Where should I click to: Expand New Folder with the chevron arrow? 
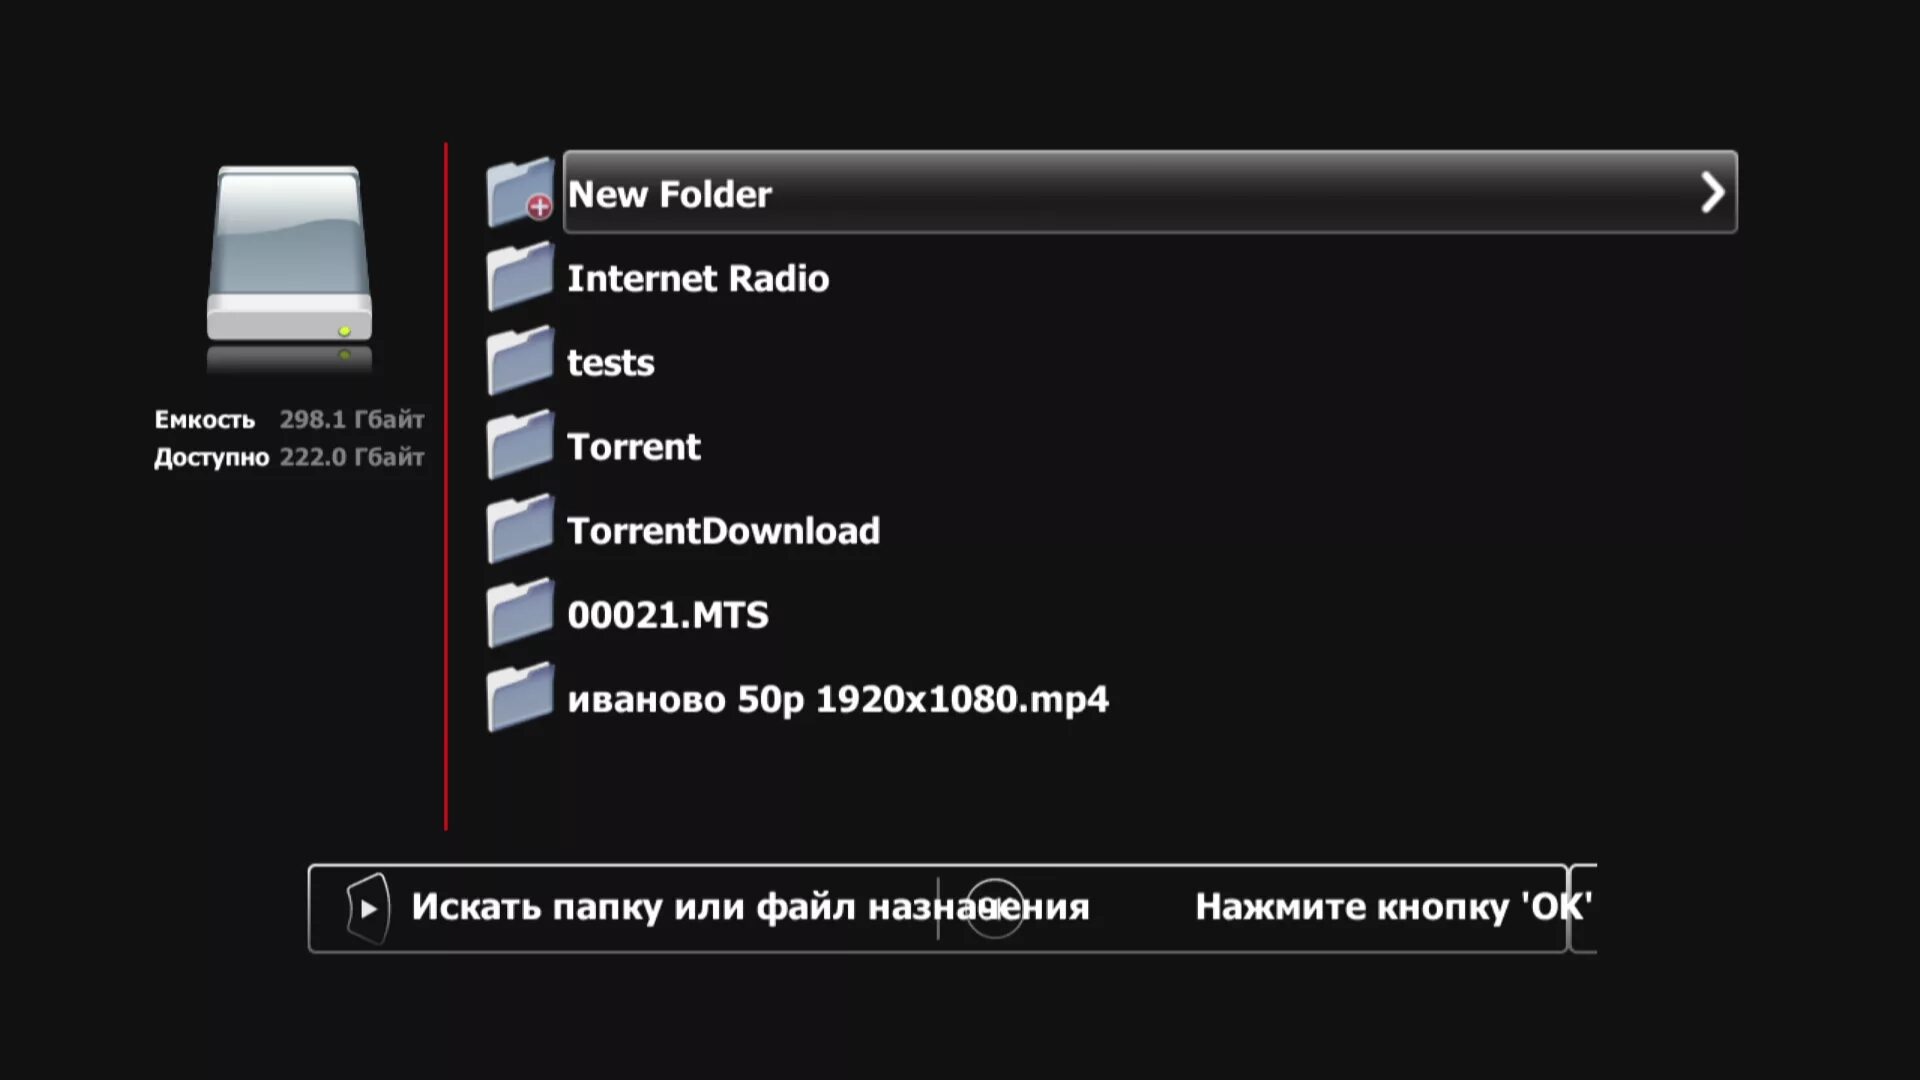tap(1711, 192)
